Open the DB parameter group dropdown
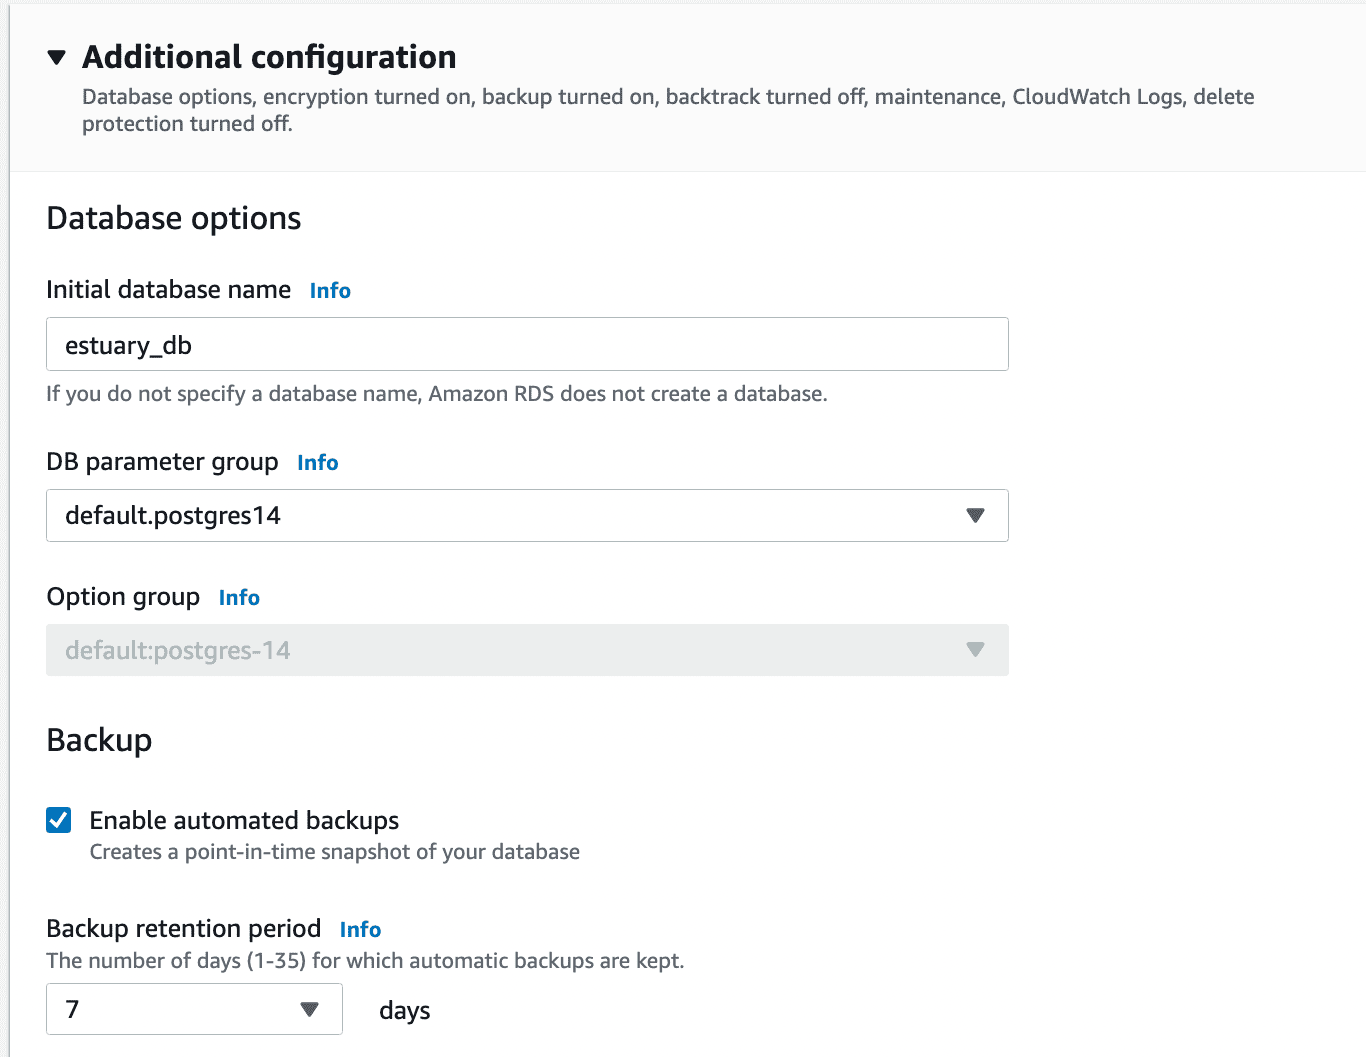Image resolution: width=1366 pixels, height=1057 pixels. pos(527,515)
